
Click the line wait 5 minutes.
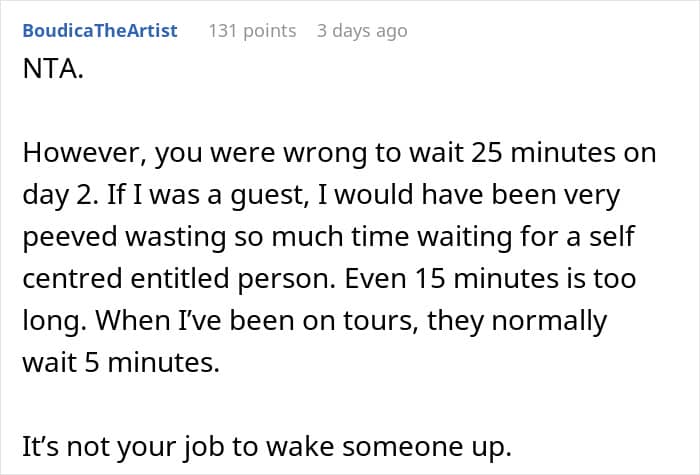click(x=121, y=362)
